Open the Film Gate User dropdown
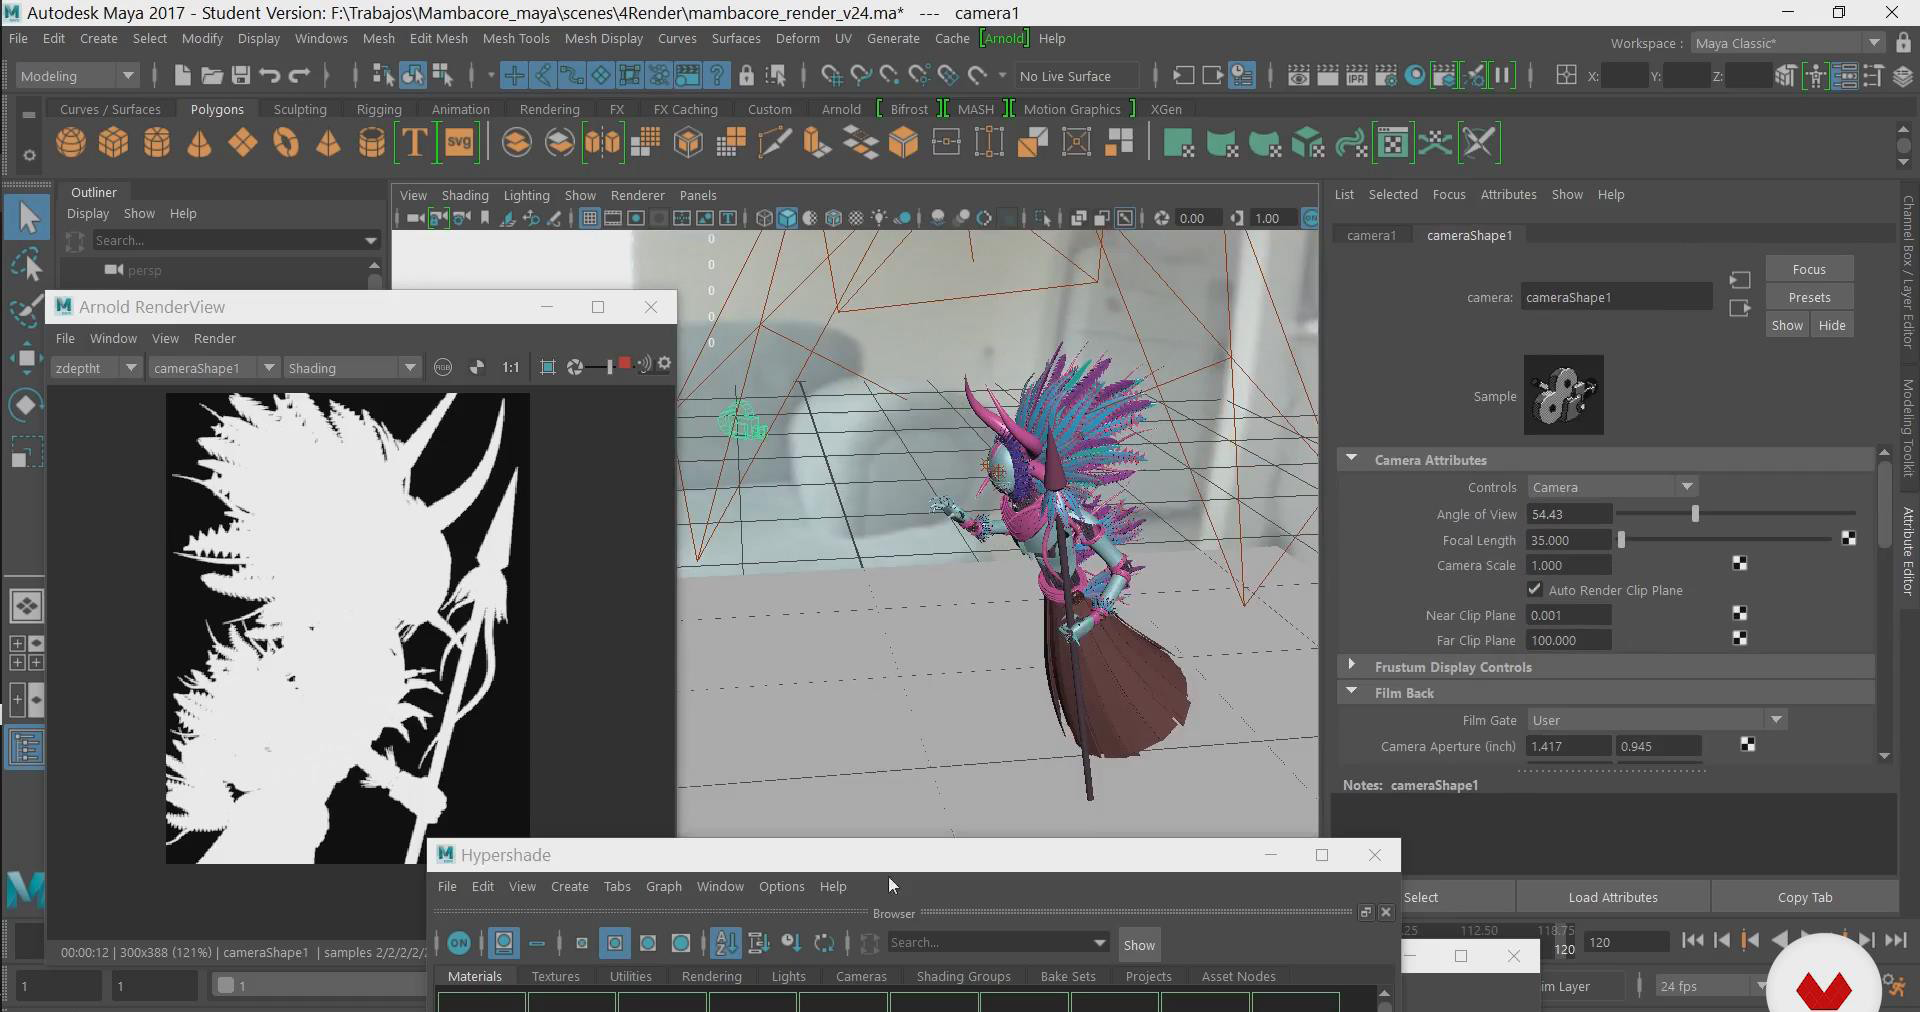The image size is (1920, 1012). point(1657,720)
